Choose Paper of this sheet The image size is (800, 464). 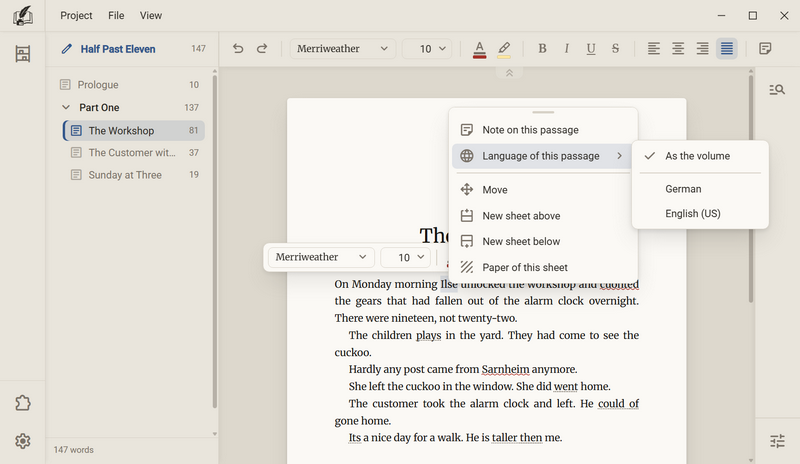pos(543,267)
